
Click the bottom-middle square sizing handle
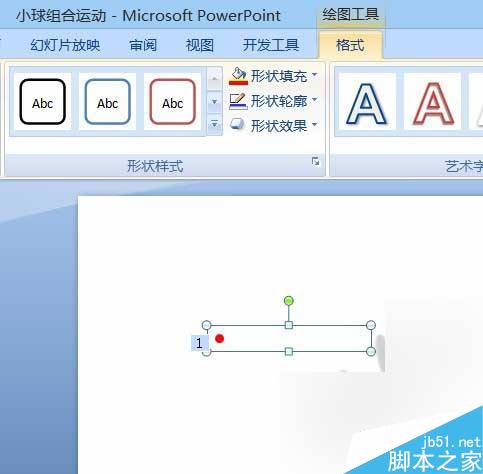coord(289,351)
